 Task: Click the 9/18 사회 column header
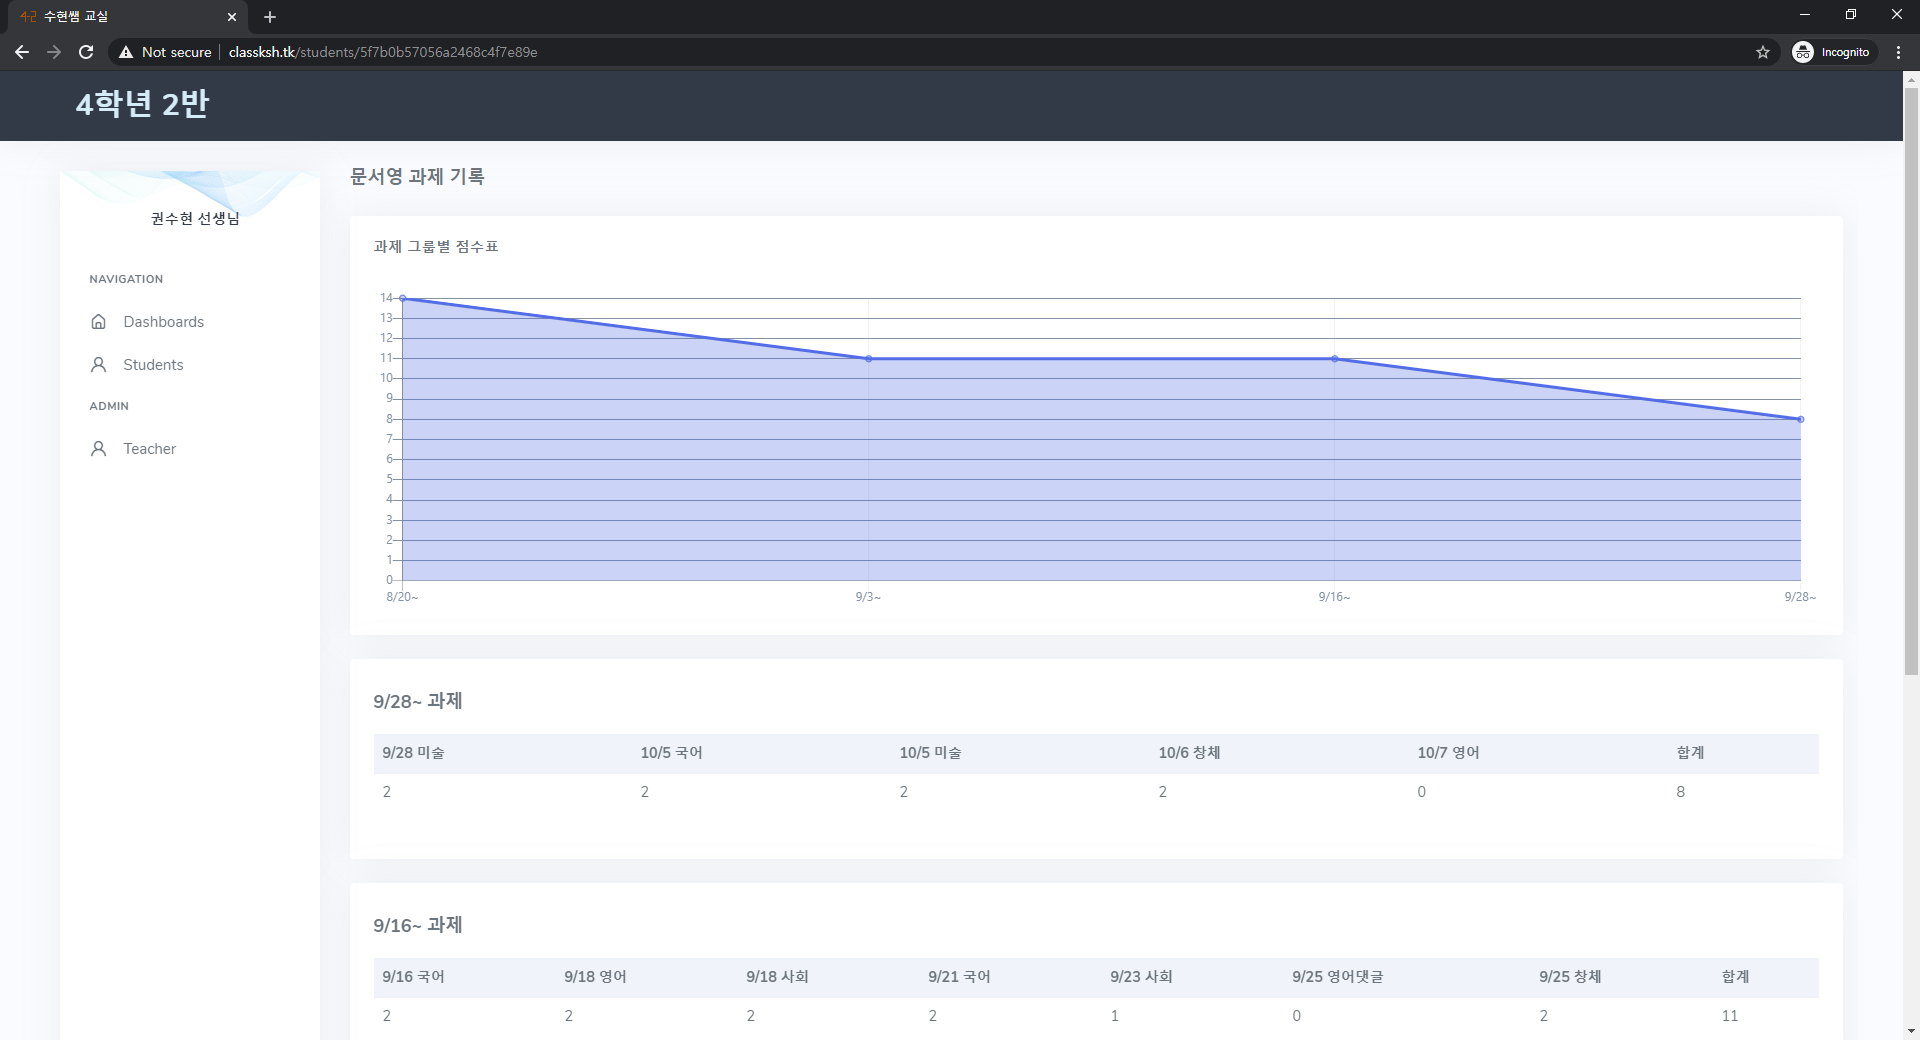tap(777, 977)
